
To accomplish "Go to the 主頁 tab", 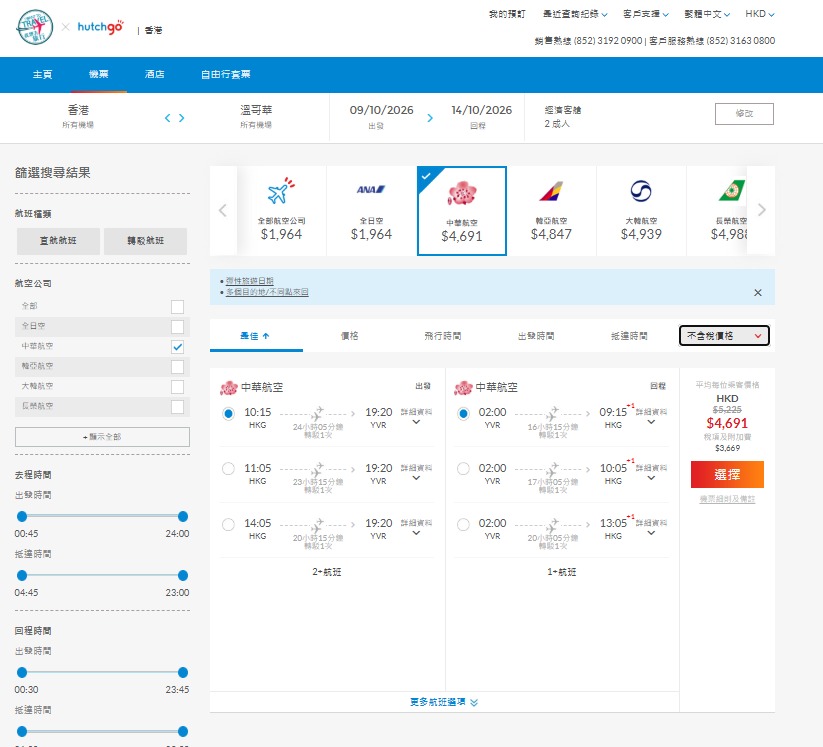I will (x=43, y=75).
